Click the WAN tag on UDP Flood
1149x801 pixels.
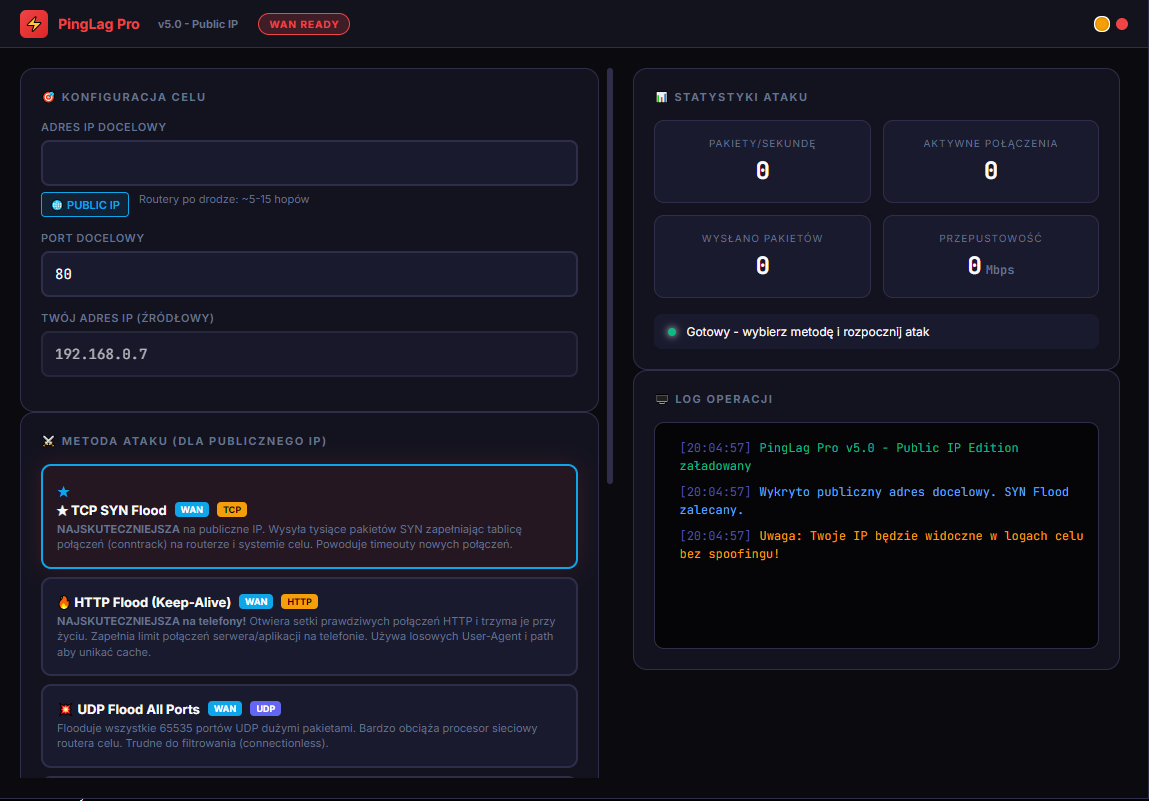point(225,709)
